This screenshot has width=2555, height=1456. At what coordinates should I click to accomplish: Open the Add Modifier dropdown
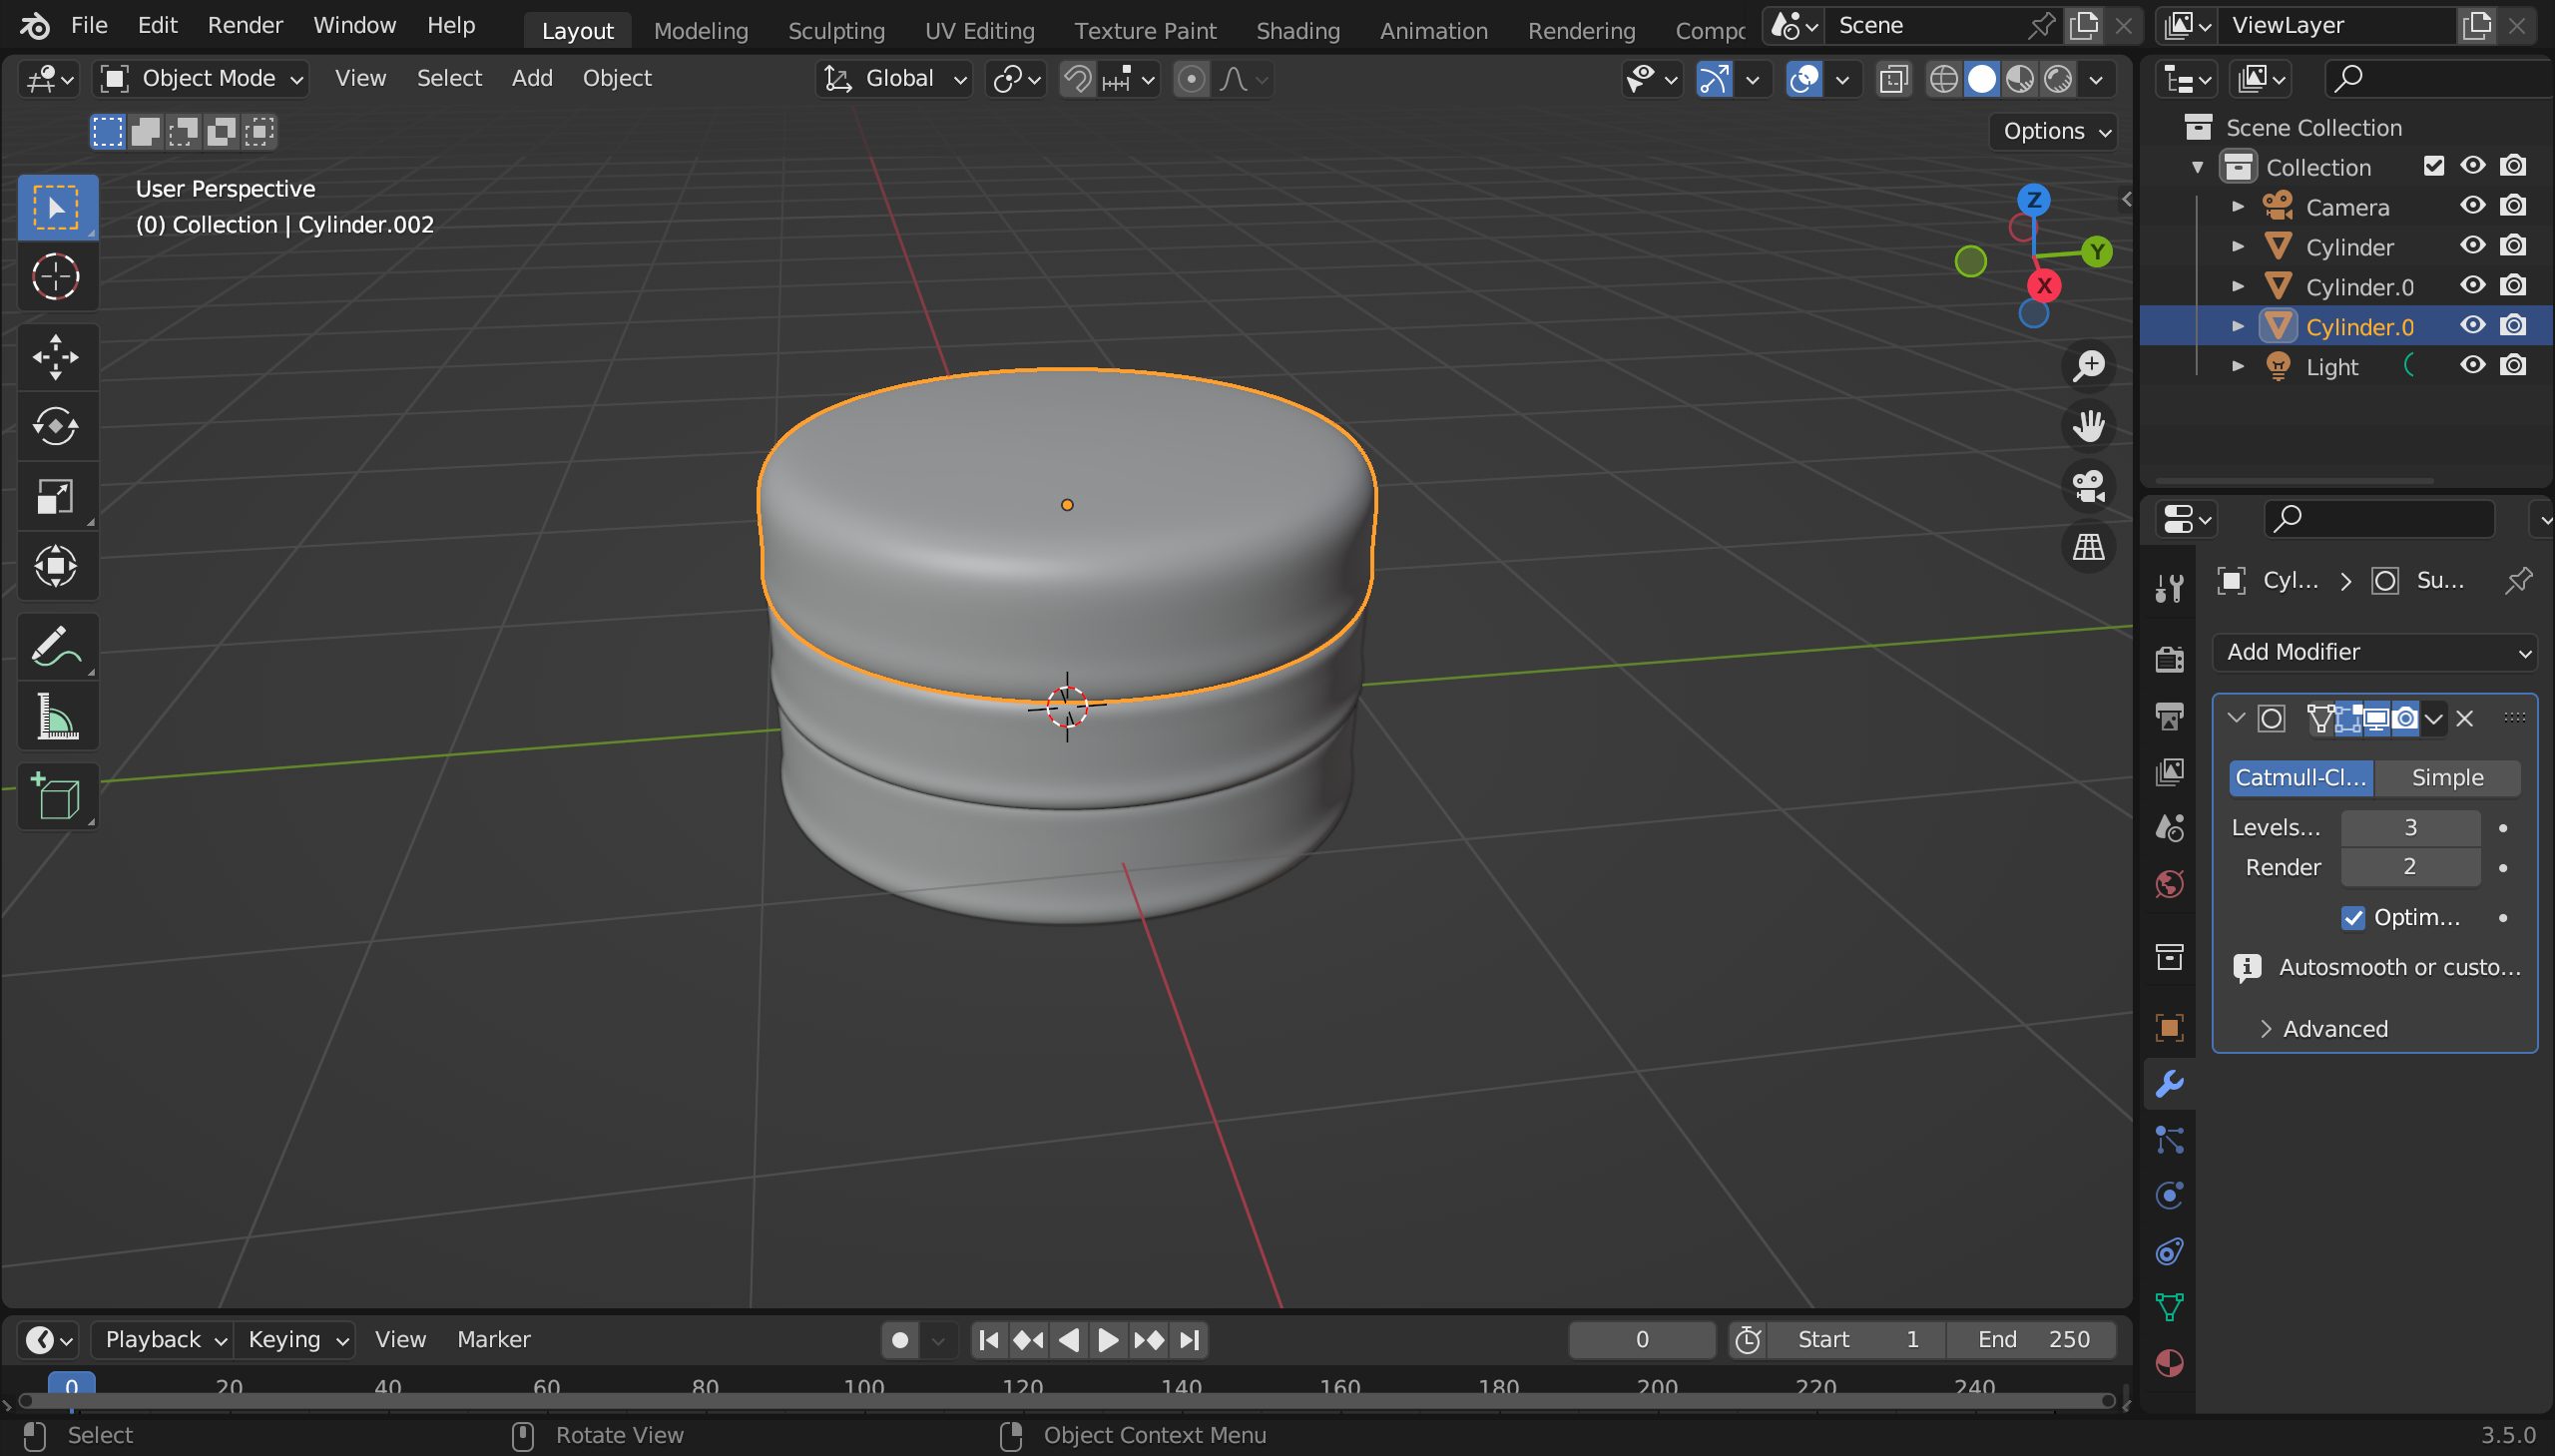pos(2375,652)
